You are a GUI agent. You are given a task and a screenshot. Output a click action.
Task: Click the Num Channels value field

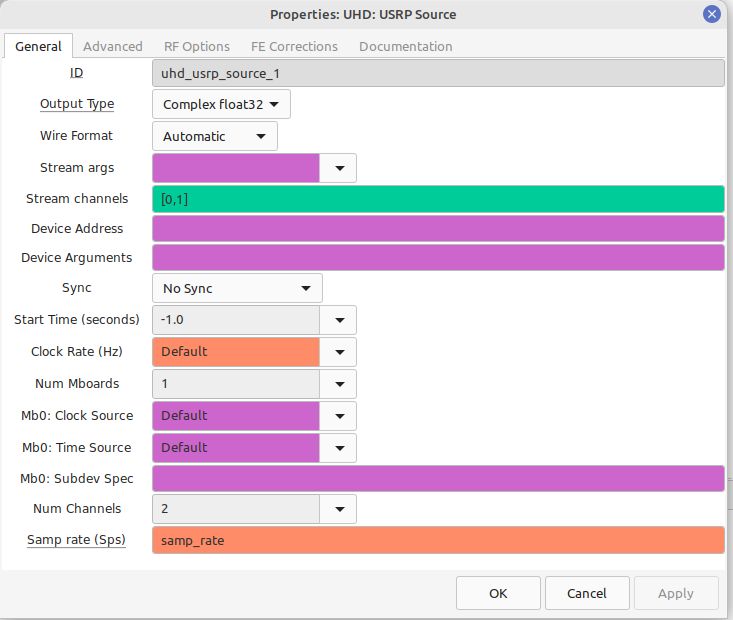pyautogui.click(x=236, y=509)
